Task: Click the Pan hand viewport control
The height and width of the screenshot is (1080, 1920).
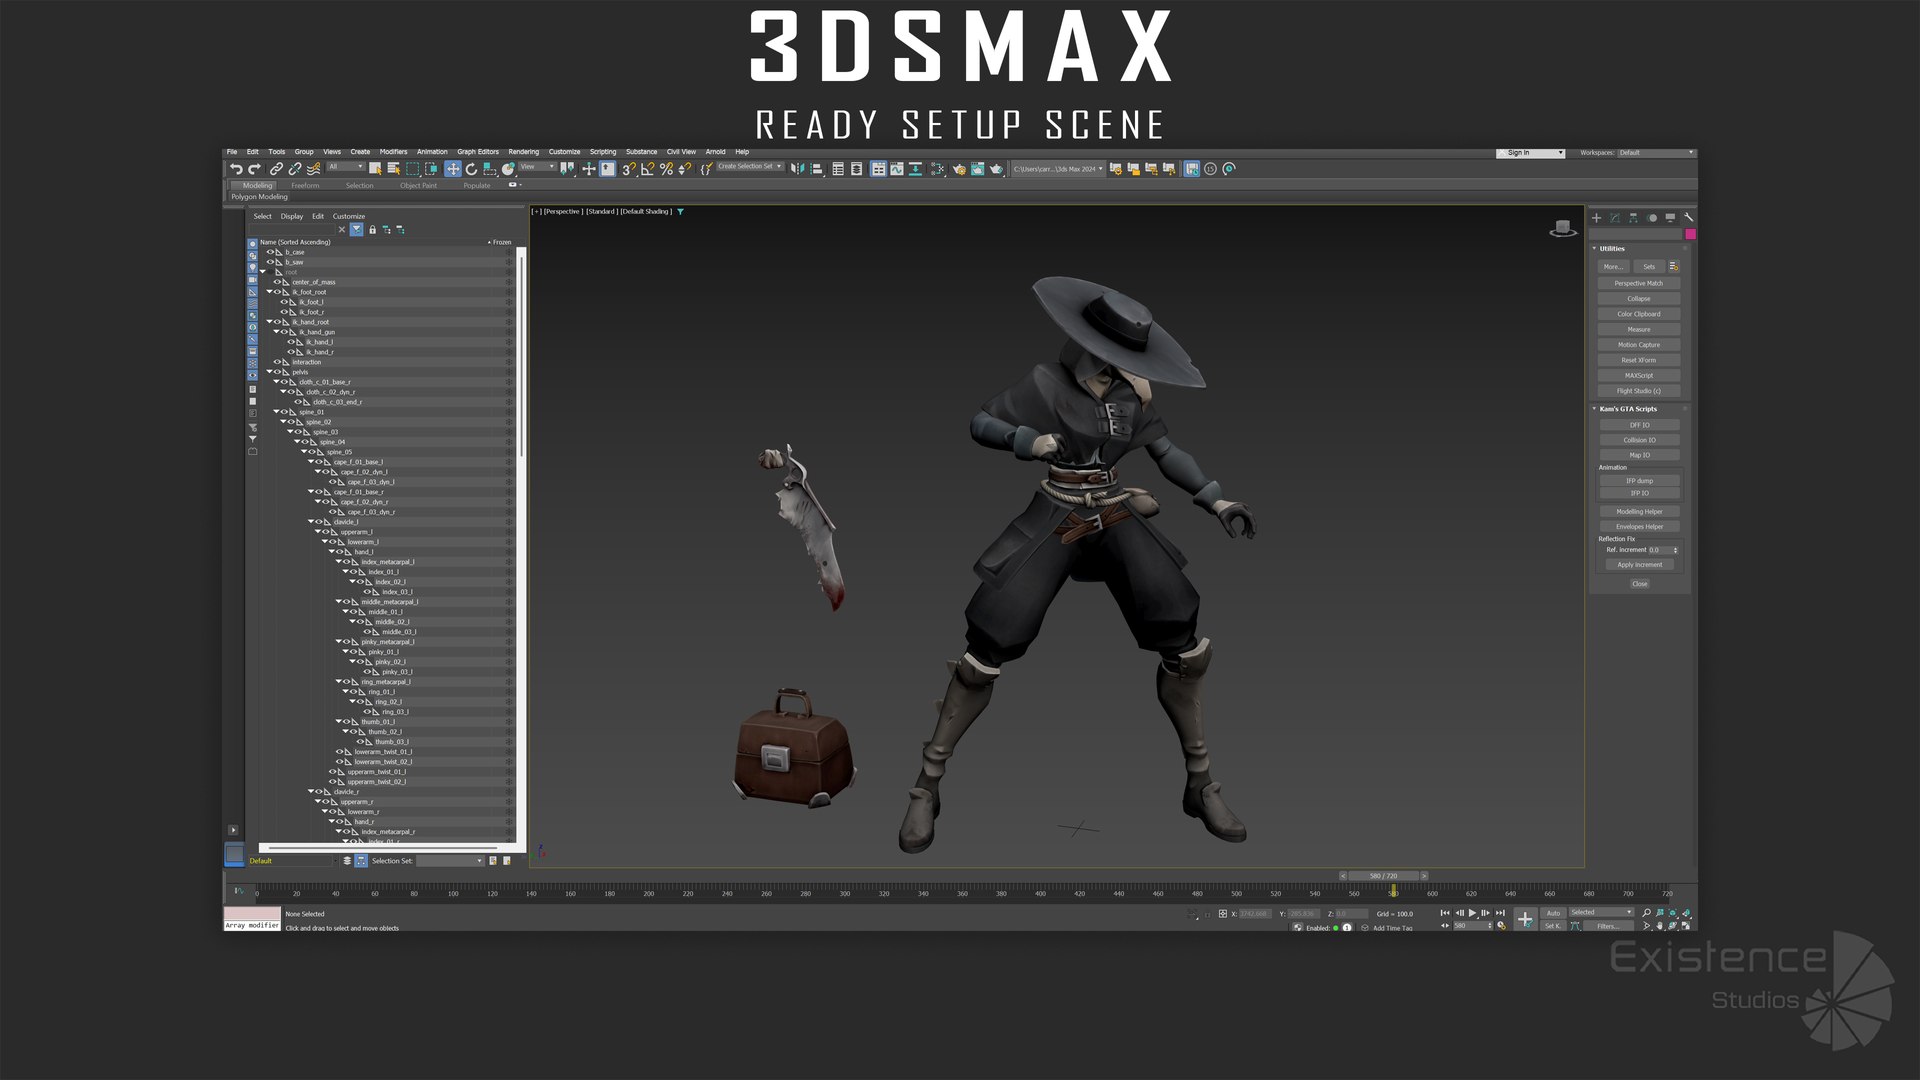Action: pos(1660,926)
